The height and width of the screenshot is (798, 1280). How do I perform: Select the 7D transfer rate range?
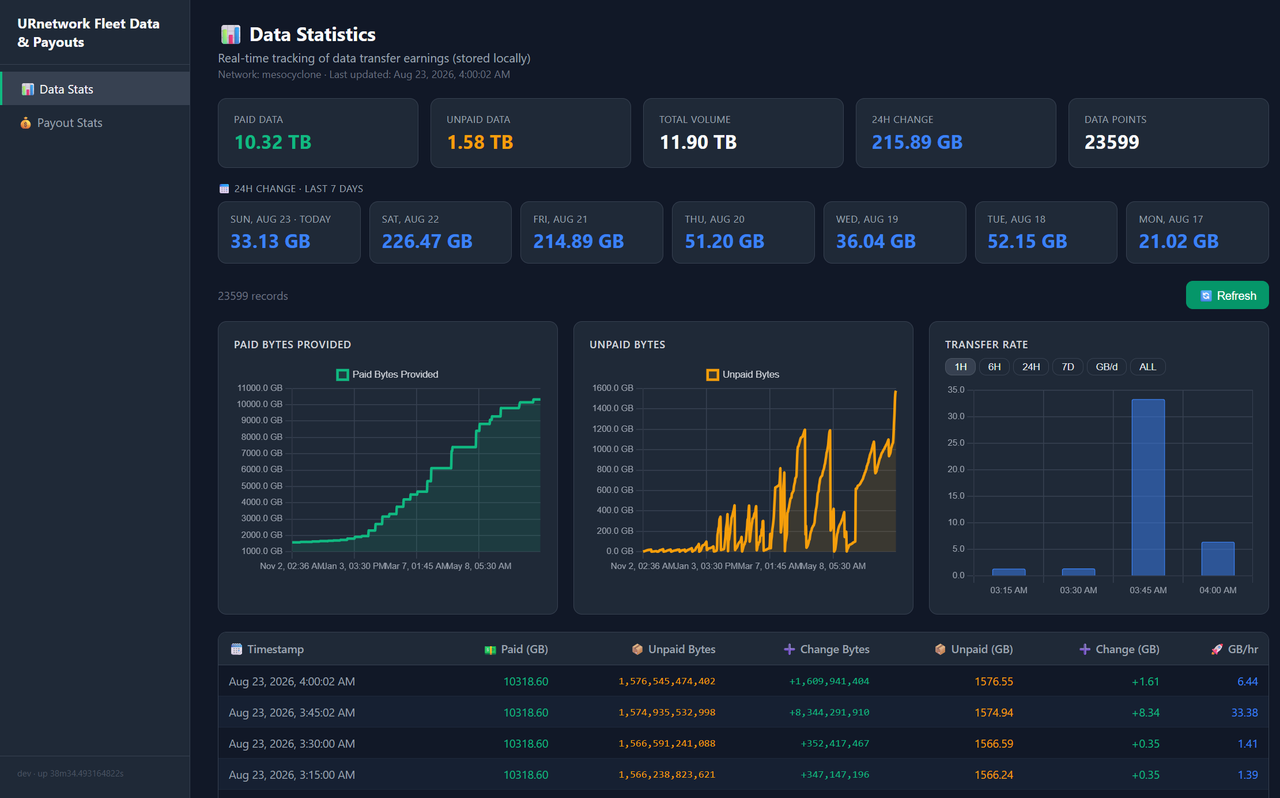click(x=1067, y=367)
